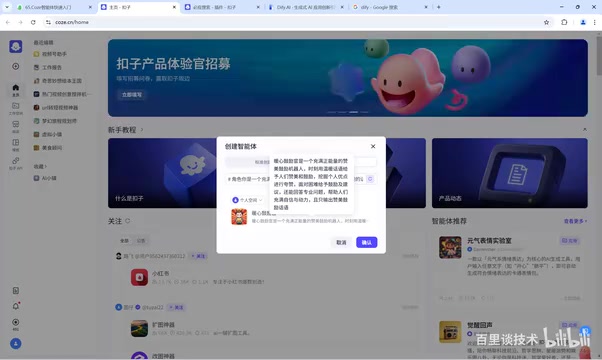Expand the 个人空间 workspace dropdown
Viewport: 602px width, 360px height.
(x=248, y=200)
